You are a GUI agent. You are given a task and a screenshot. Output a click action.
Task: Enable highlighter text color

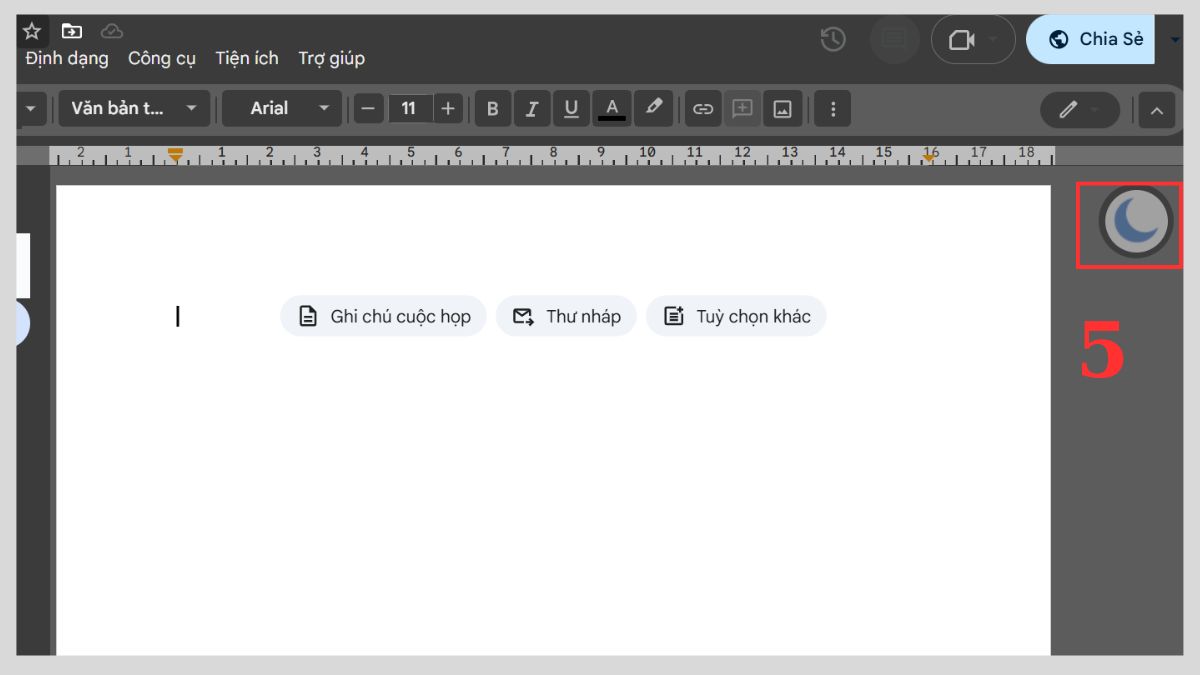(654, 108)
